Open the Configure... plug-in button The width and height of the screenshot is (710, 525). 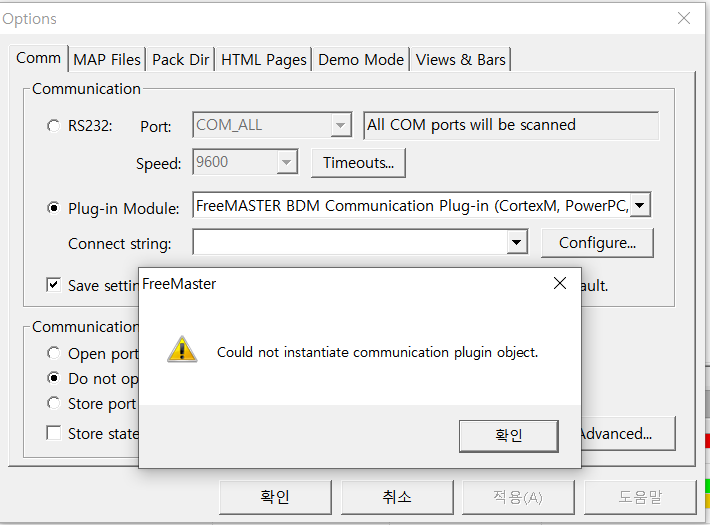pos(597,243)
